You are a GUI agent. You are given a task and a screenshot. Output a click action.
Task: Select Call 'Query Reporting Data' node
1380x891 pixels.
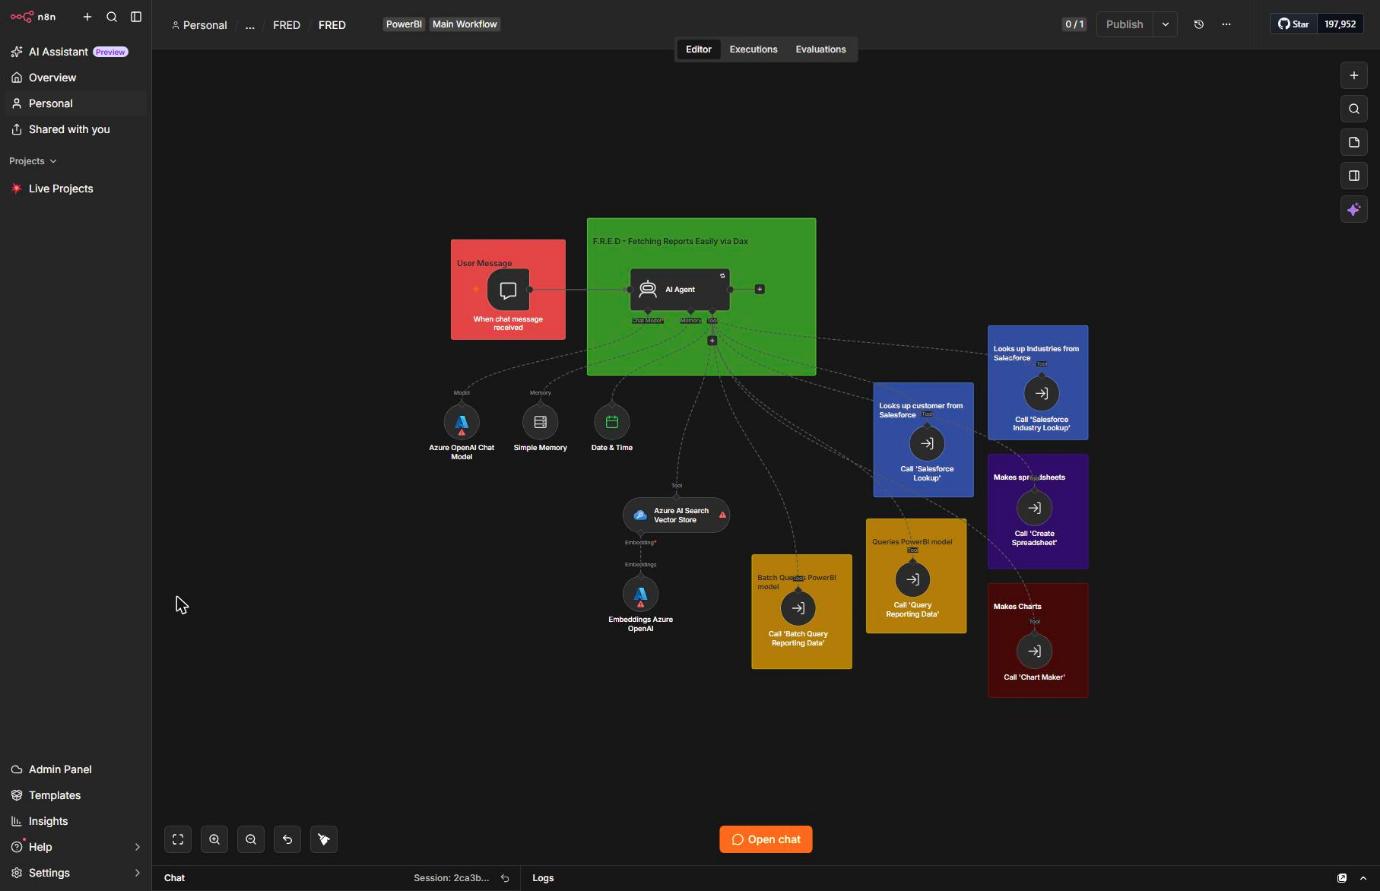coord(912,579)
